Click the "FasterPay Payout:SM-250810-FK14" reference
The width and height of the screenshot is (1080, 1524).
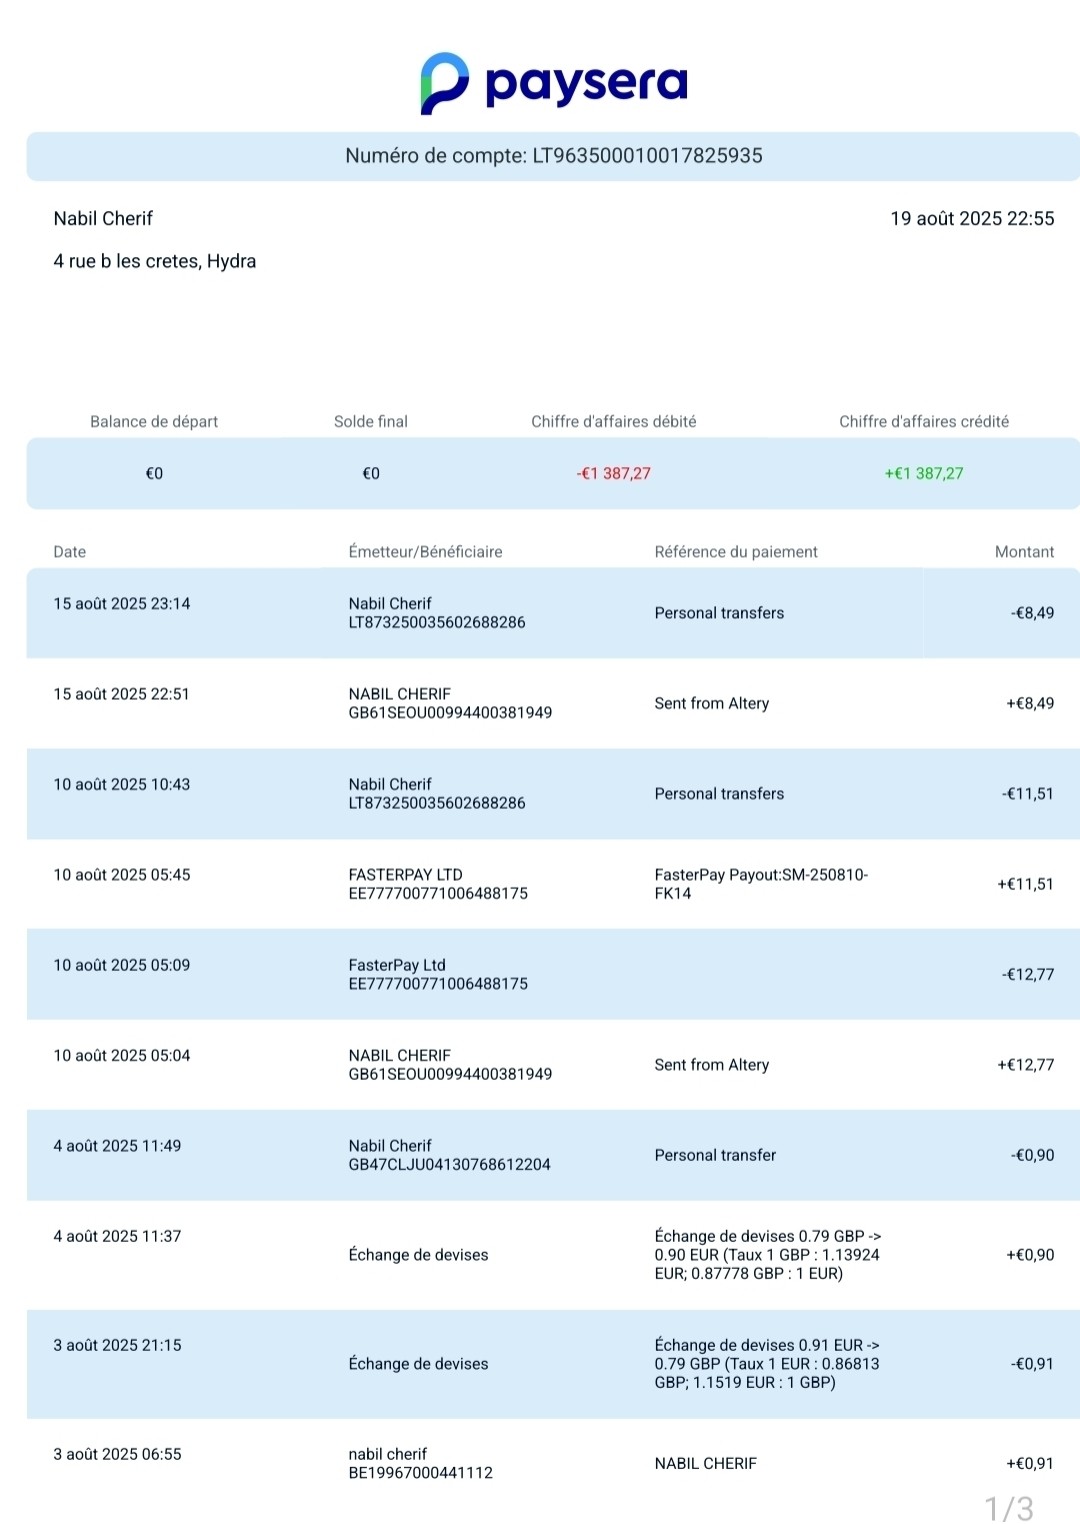click(760, 884)
